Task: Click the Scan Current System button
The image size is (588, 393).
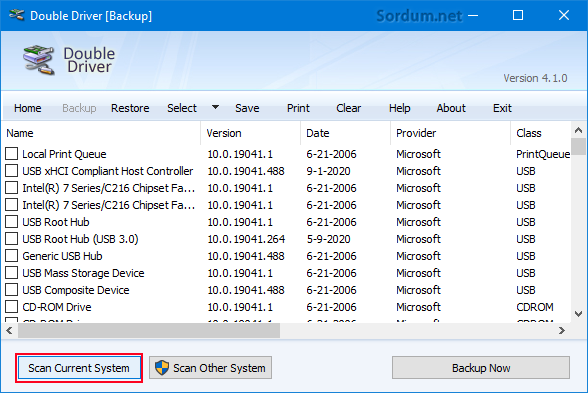Action: click(x=79, y=368)
